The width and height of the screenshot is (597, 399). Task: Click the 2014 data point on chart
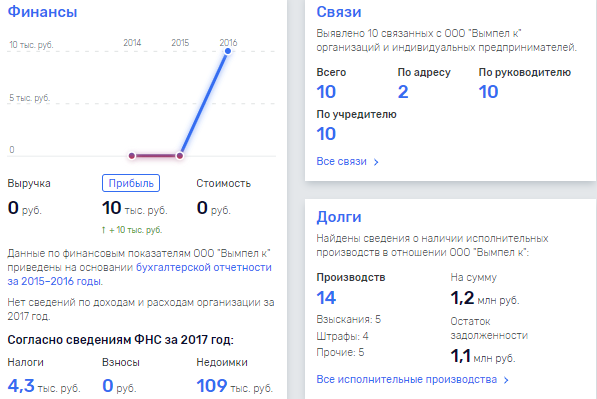(132, 156)
